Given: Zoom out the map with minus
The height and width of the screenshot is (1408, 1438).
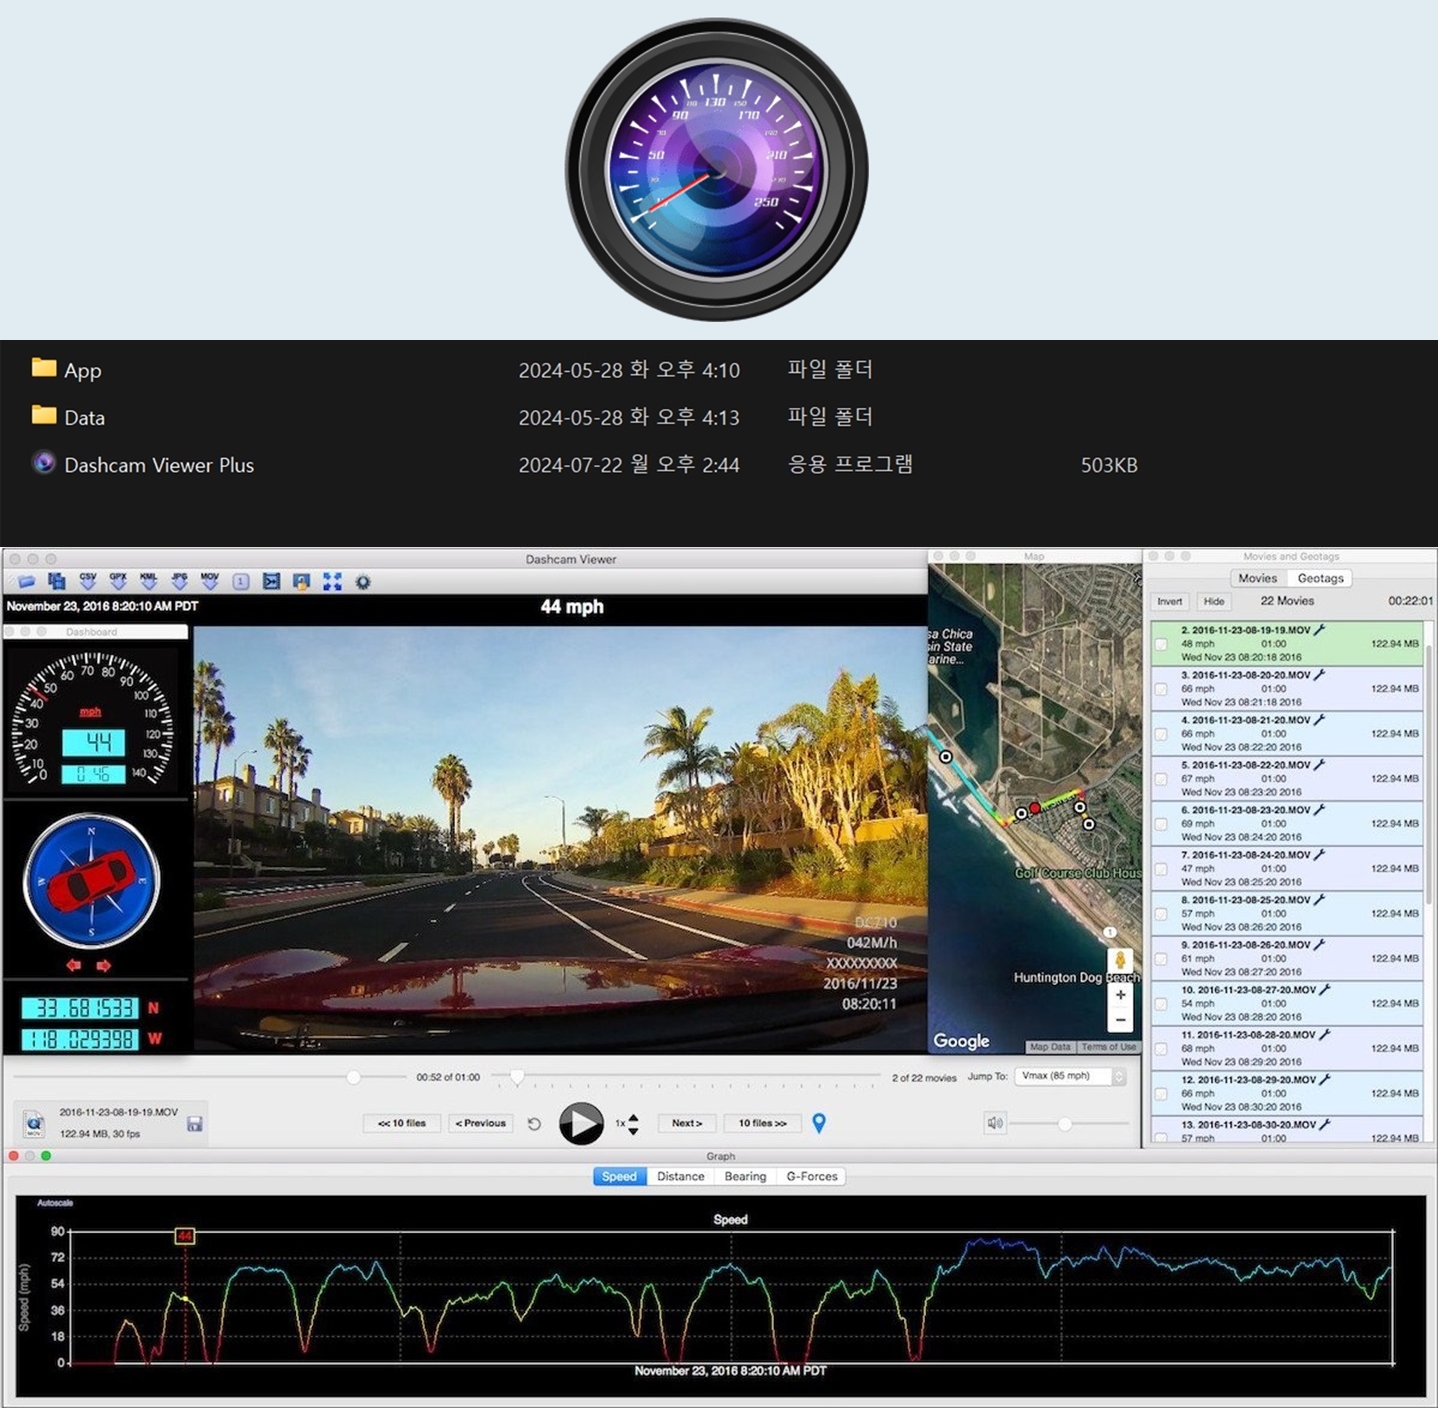Looking at the screenshot, I should [1120, 1020].
